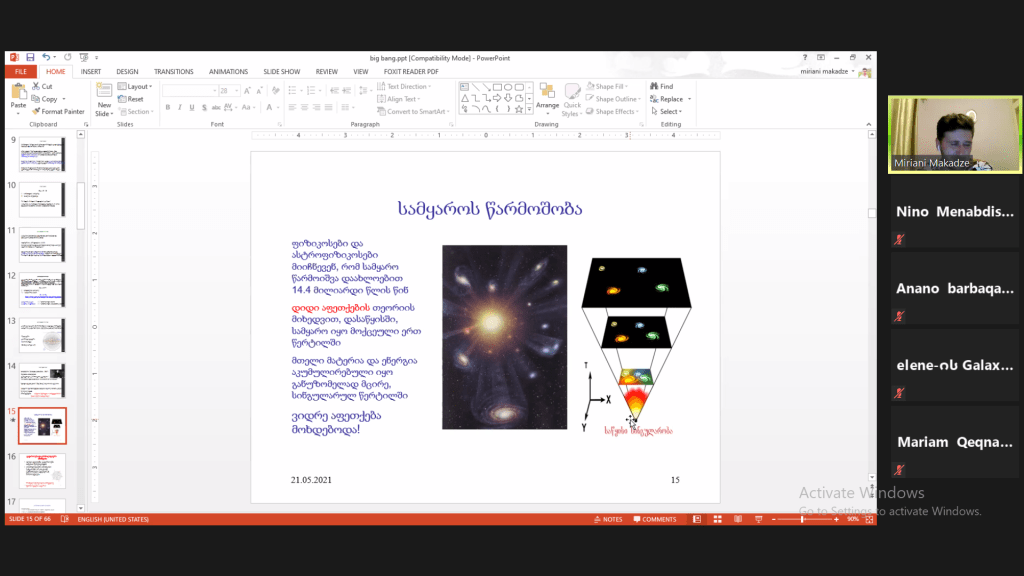Click the Reset slide button
This screenshot has height=576, width=1024.
point(134,99)
